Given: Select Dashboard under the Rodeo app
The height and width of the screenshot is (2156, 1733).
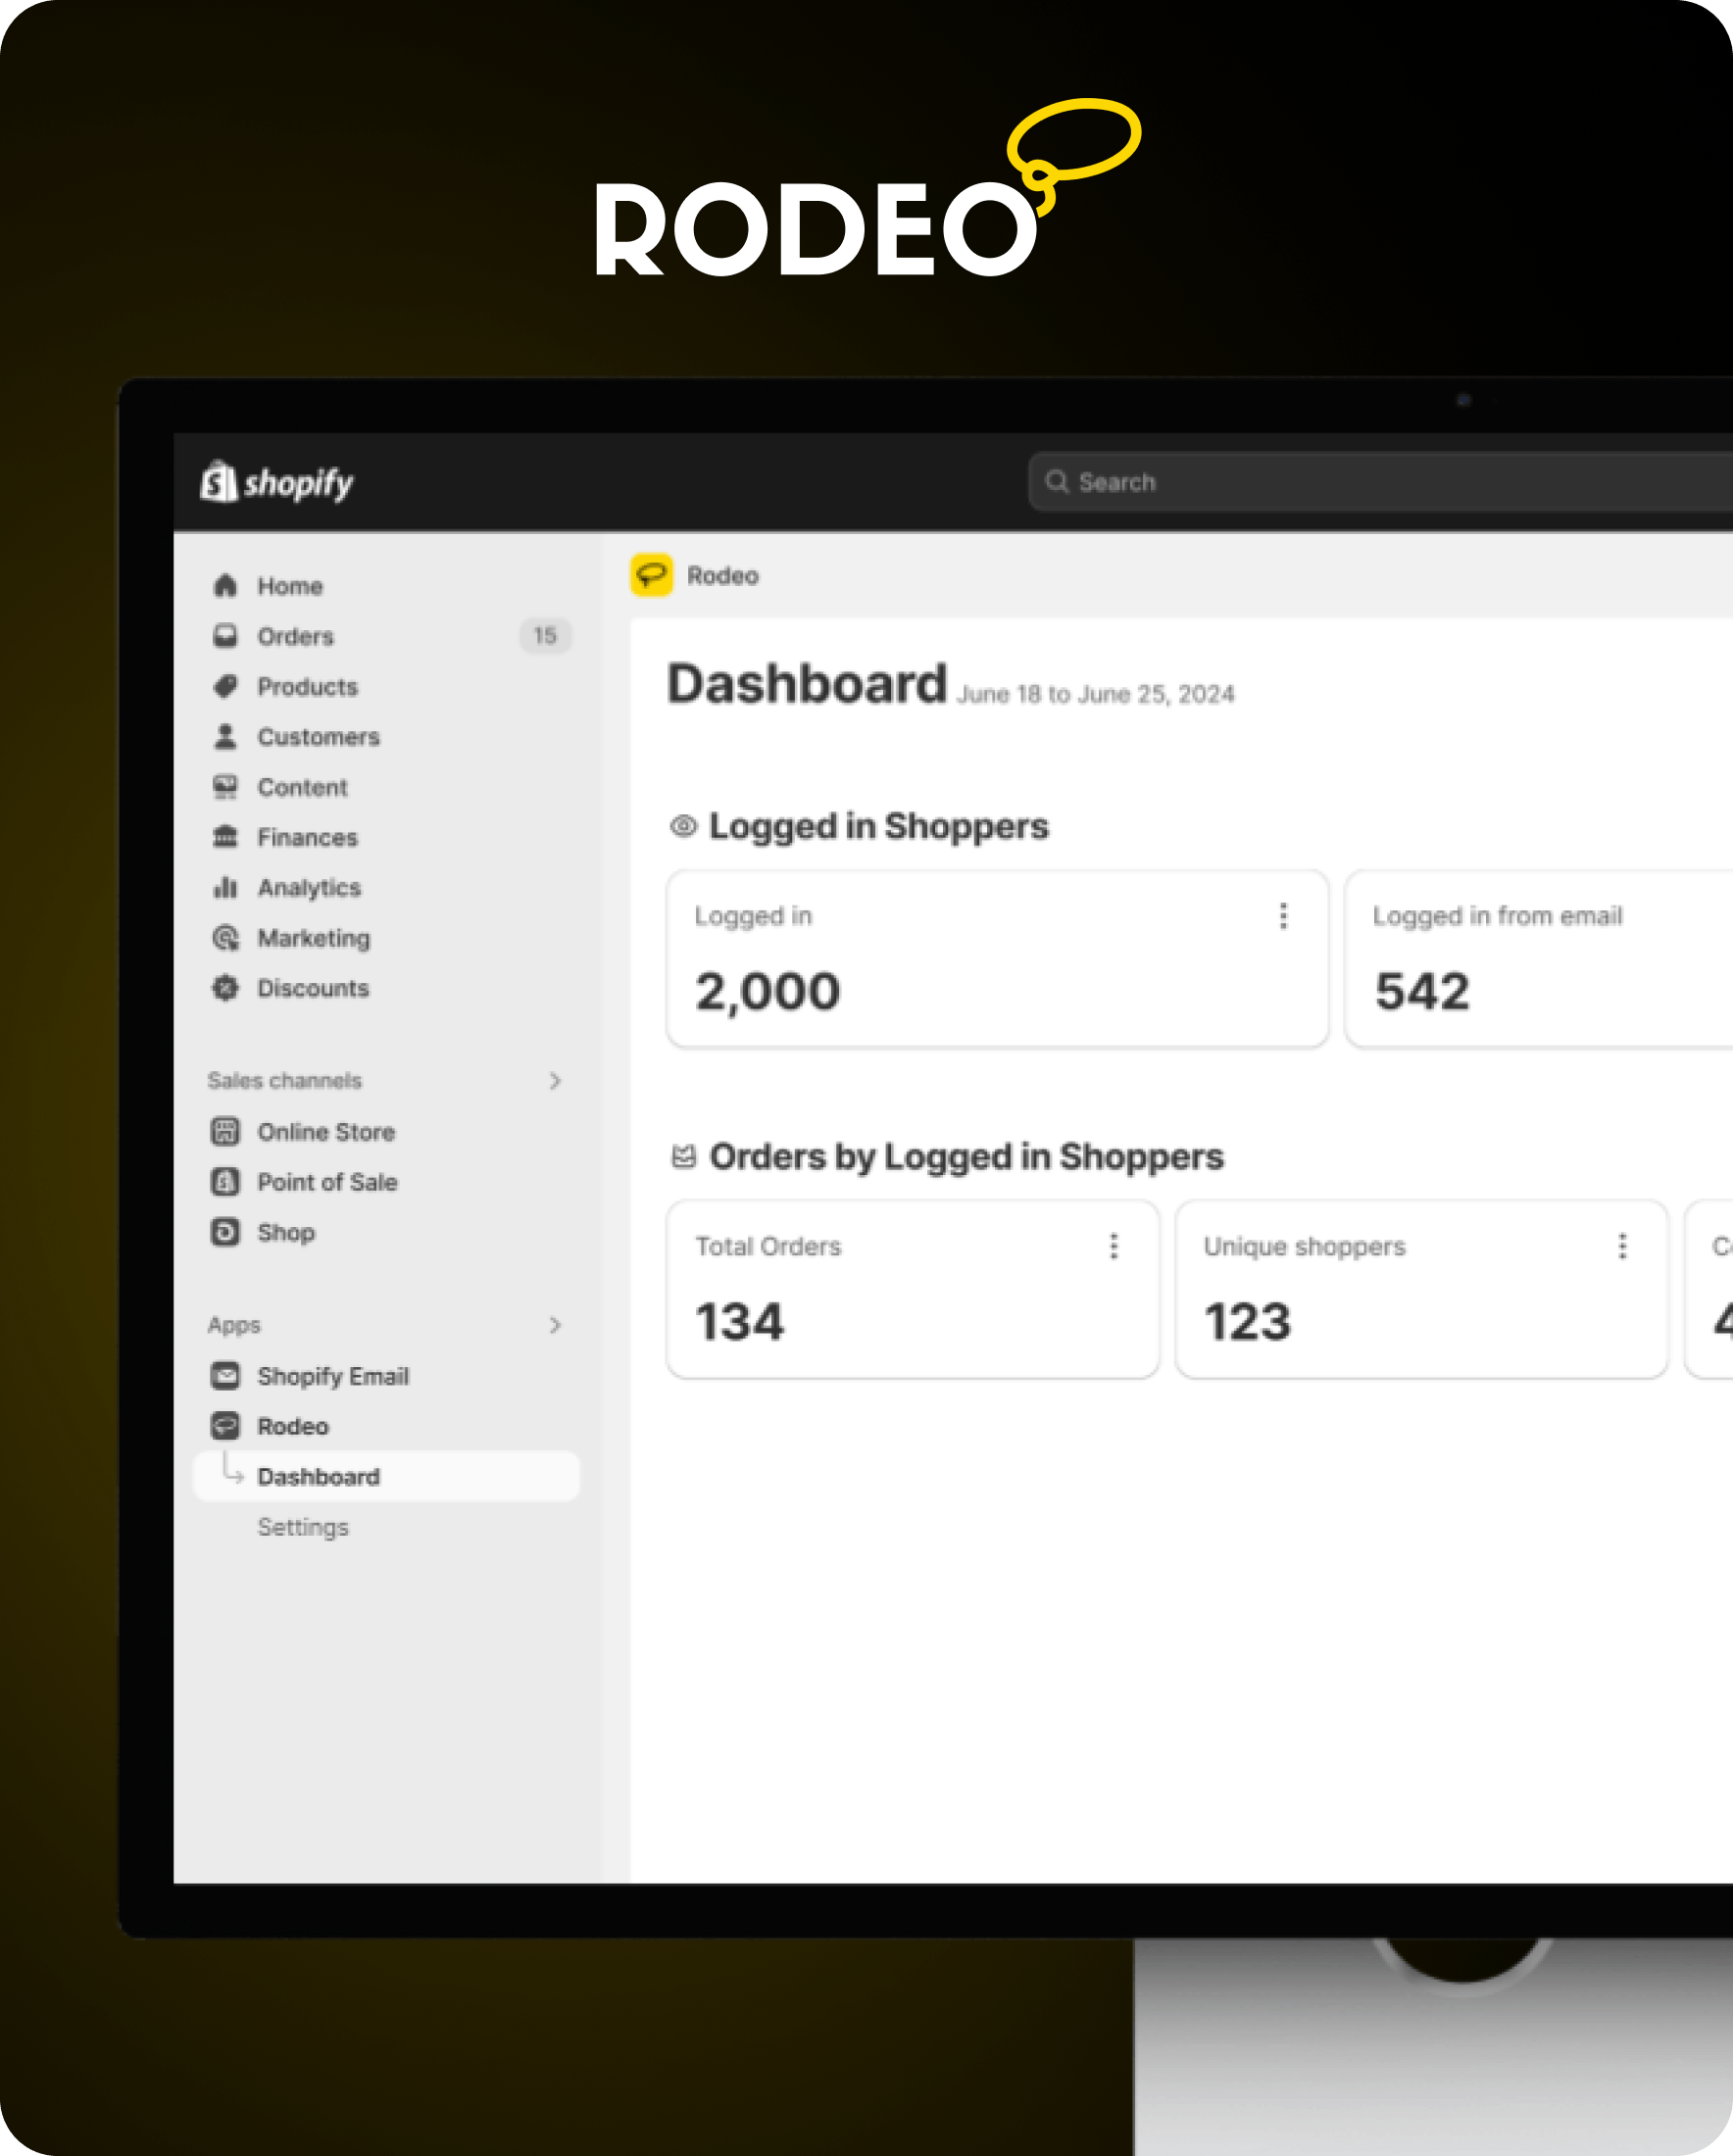Looking at the screenshot, I should tap(318, 1476).
